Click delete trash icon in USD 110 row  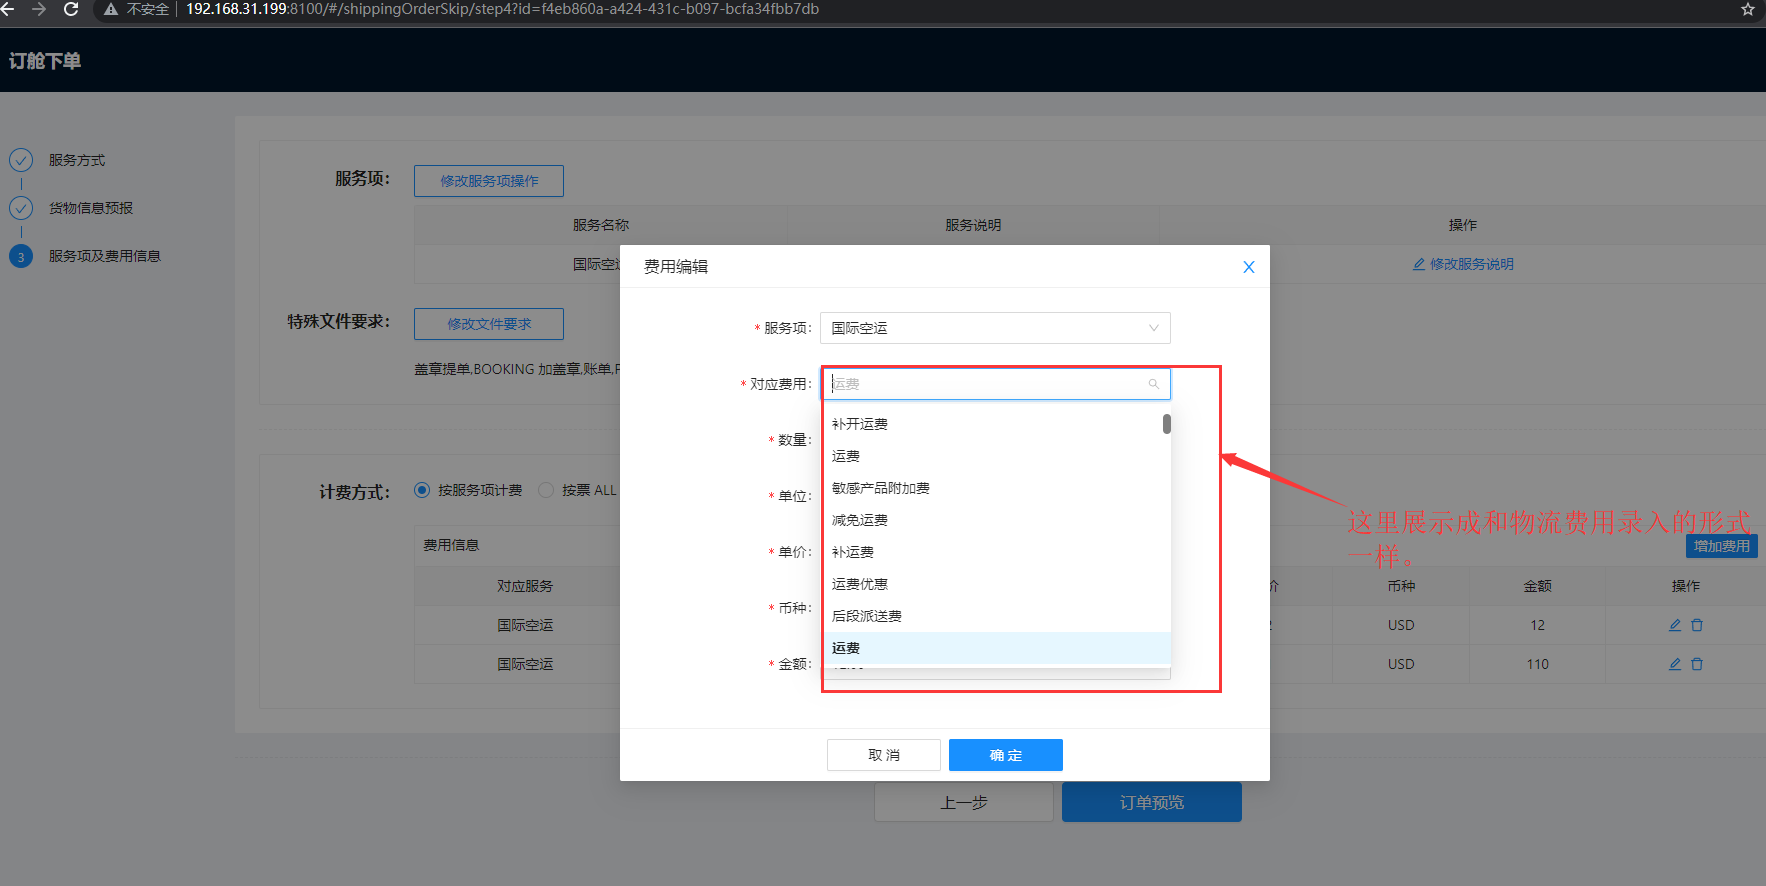point(1697,664)
